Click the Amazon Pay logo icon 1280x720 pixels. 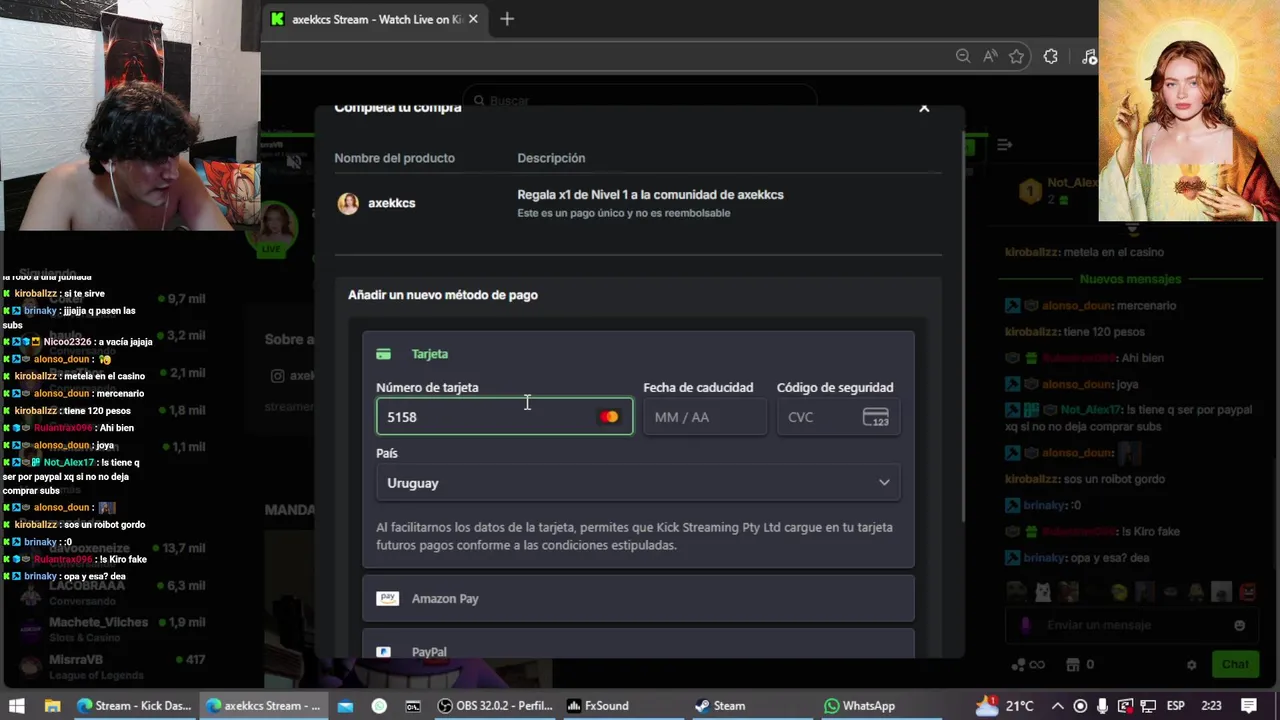coord(387,598)
